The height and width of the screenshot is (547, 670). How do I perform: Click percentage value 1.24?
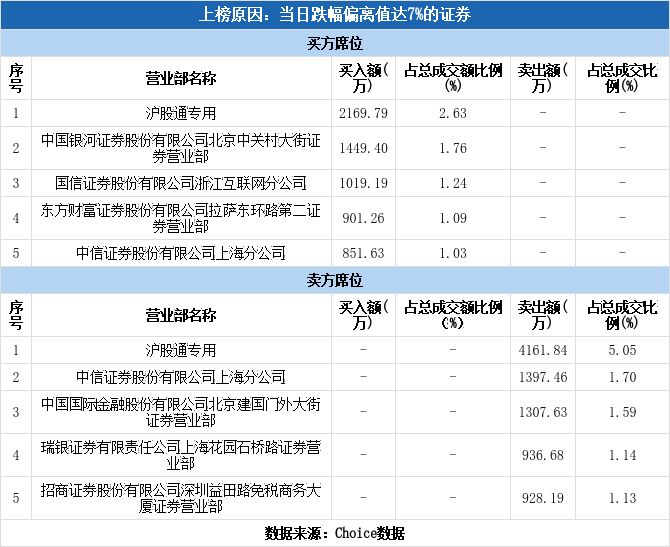(453, 183)
